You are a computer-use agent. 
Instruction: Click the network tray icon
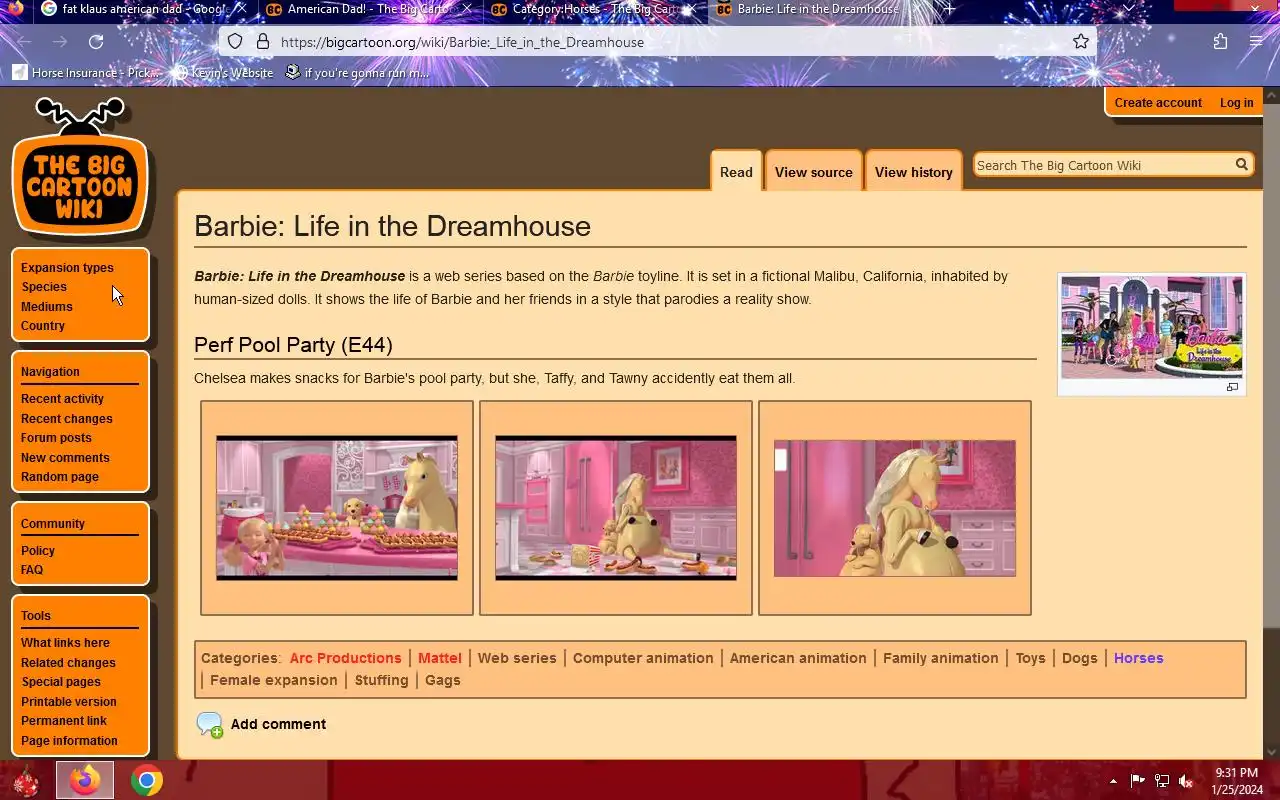click(1162, 781)
